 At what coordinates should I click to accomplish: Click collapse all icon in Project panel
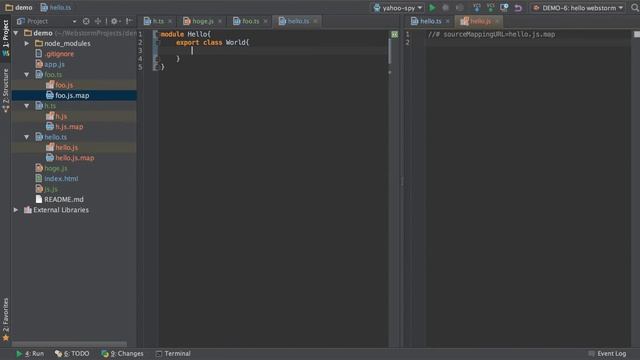pyautogui.click(x=98, y=21)
